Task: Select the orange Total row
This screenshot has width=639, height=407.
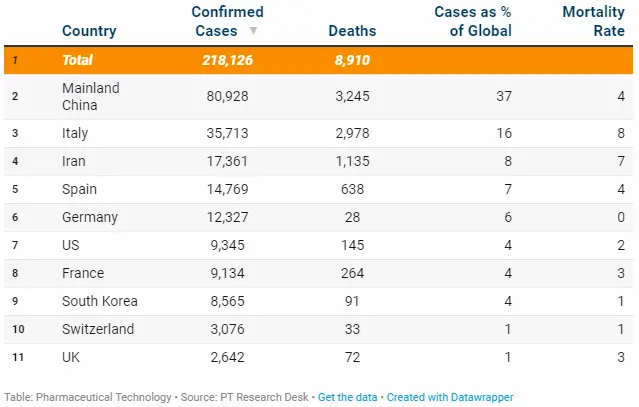Action: [x=319, y=60]
